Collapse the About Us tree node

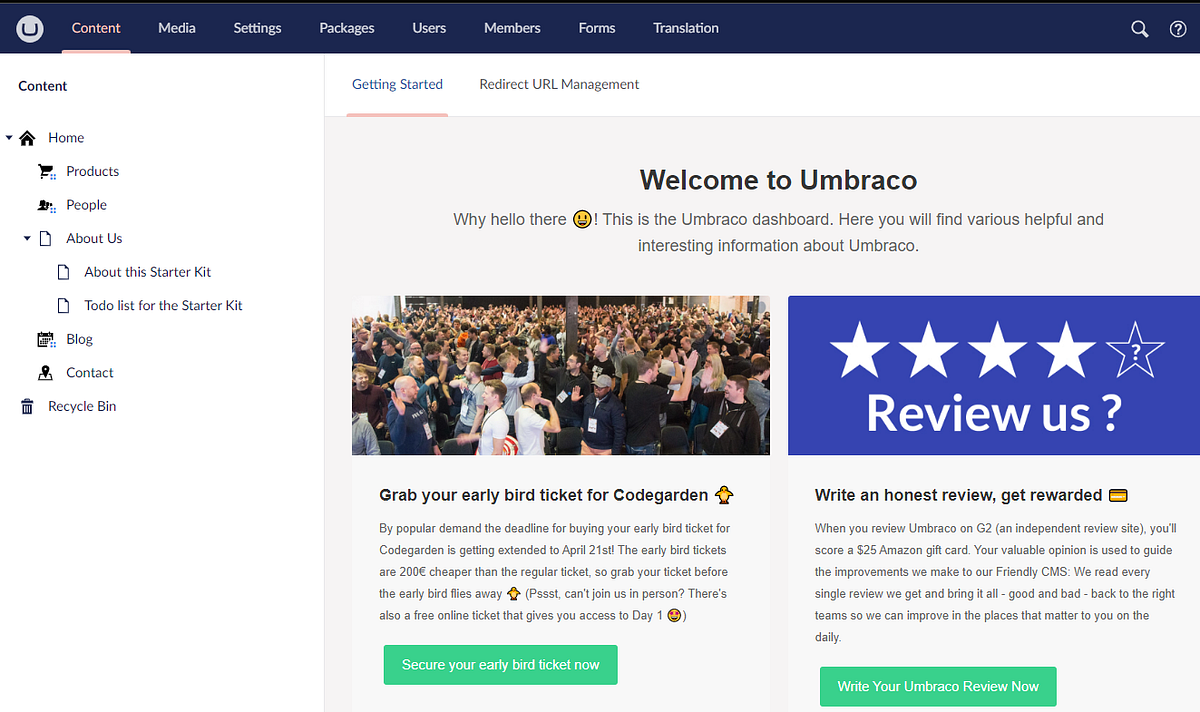(27, 239)
